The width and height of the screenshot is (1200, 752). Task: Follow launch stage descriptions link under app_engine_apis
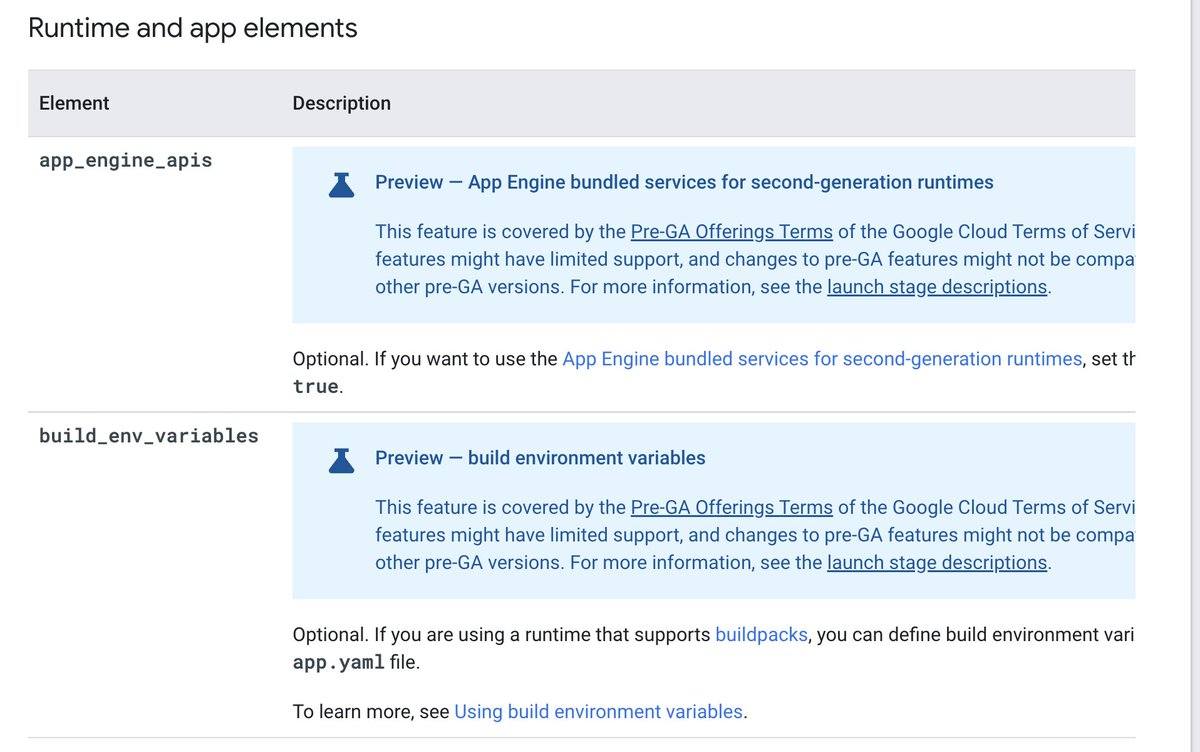pos(936,287)
